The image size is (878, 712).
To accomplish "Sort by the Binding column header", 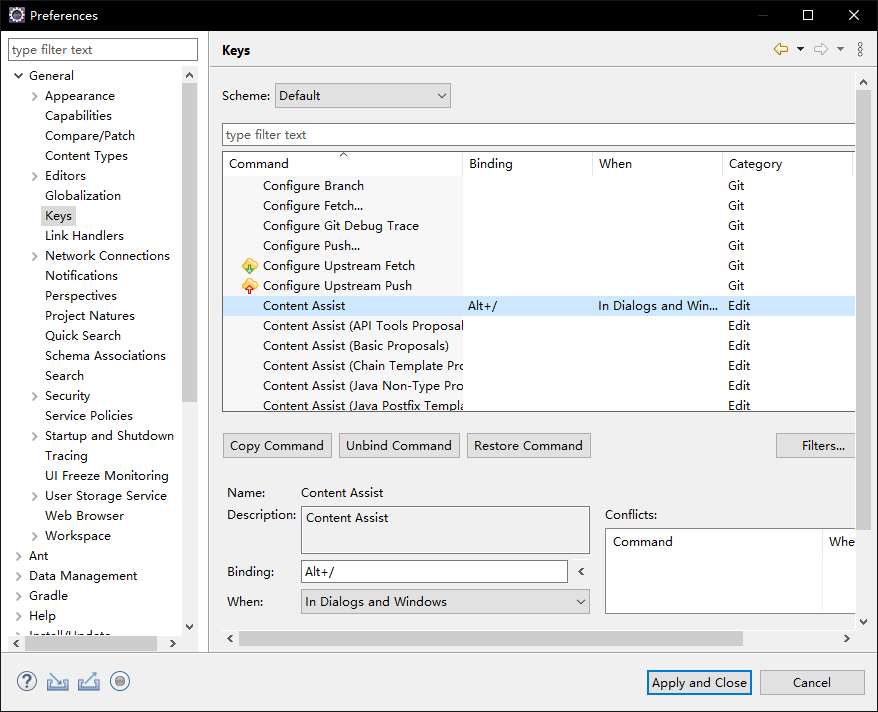I will click(x=527, y=164).
